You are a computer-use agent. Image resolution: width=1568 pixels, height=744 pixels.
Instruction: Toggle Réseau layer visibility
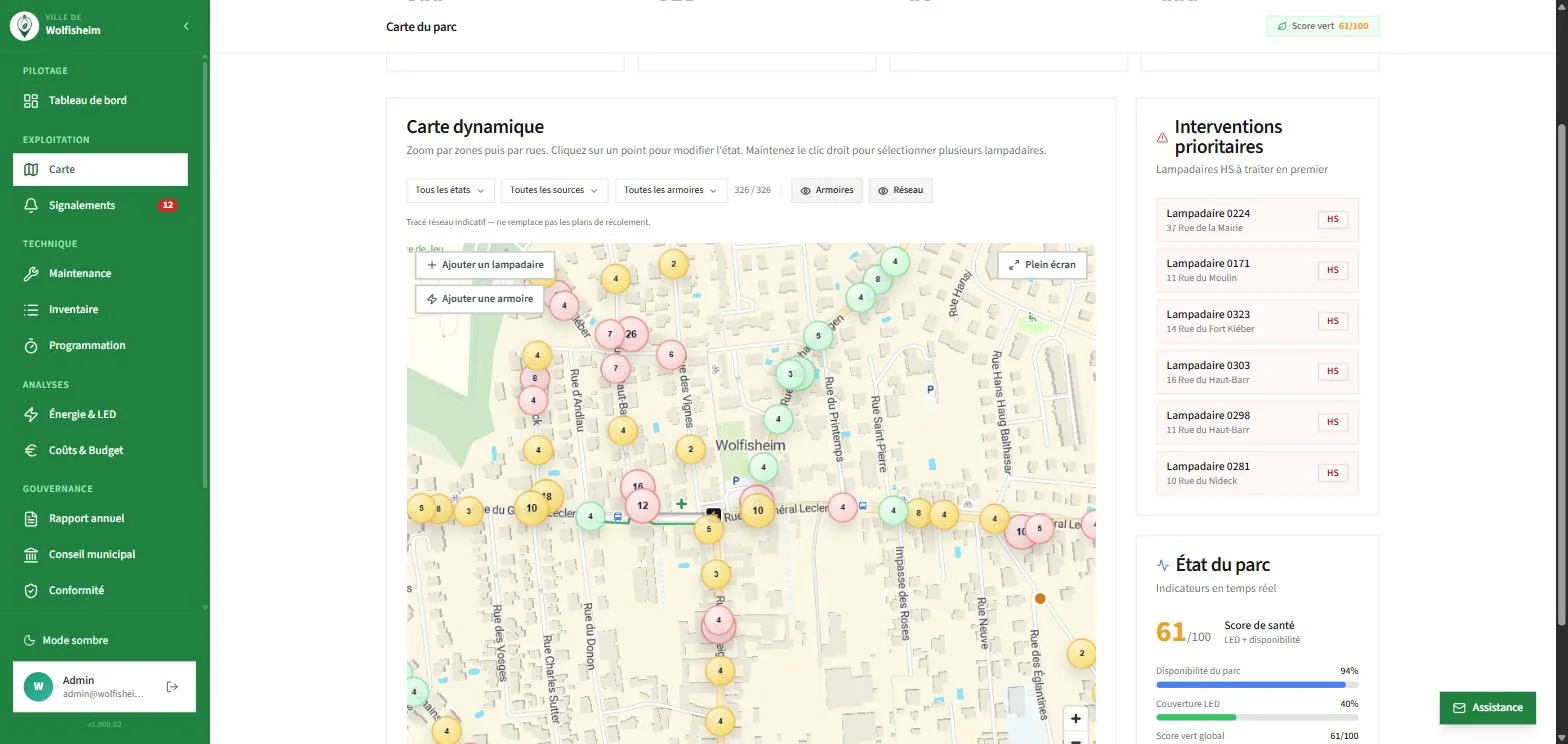point(900,190)
